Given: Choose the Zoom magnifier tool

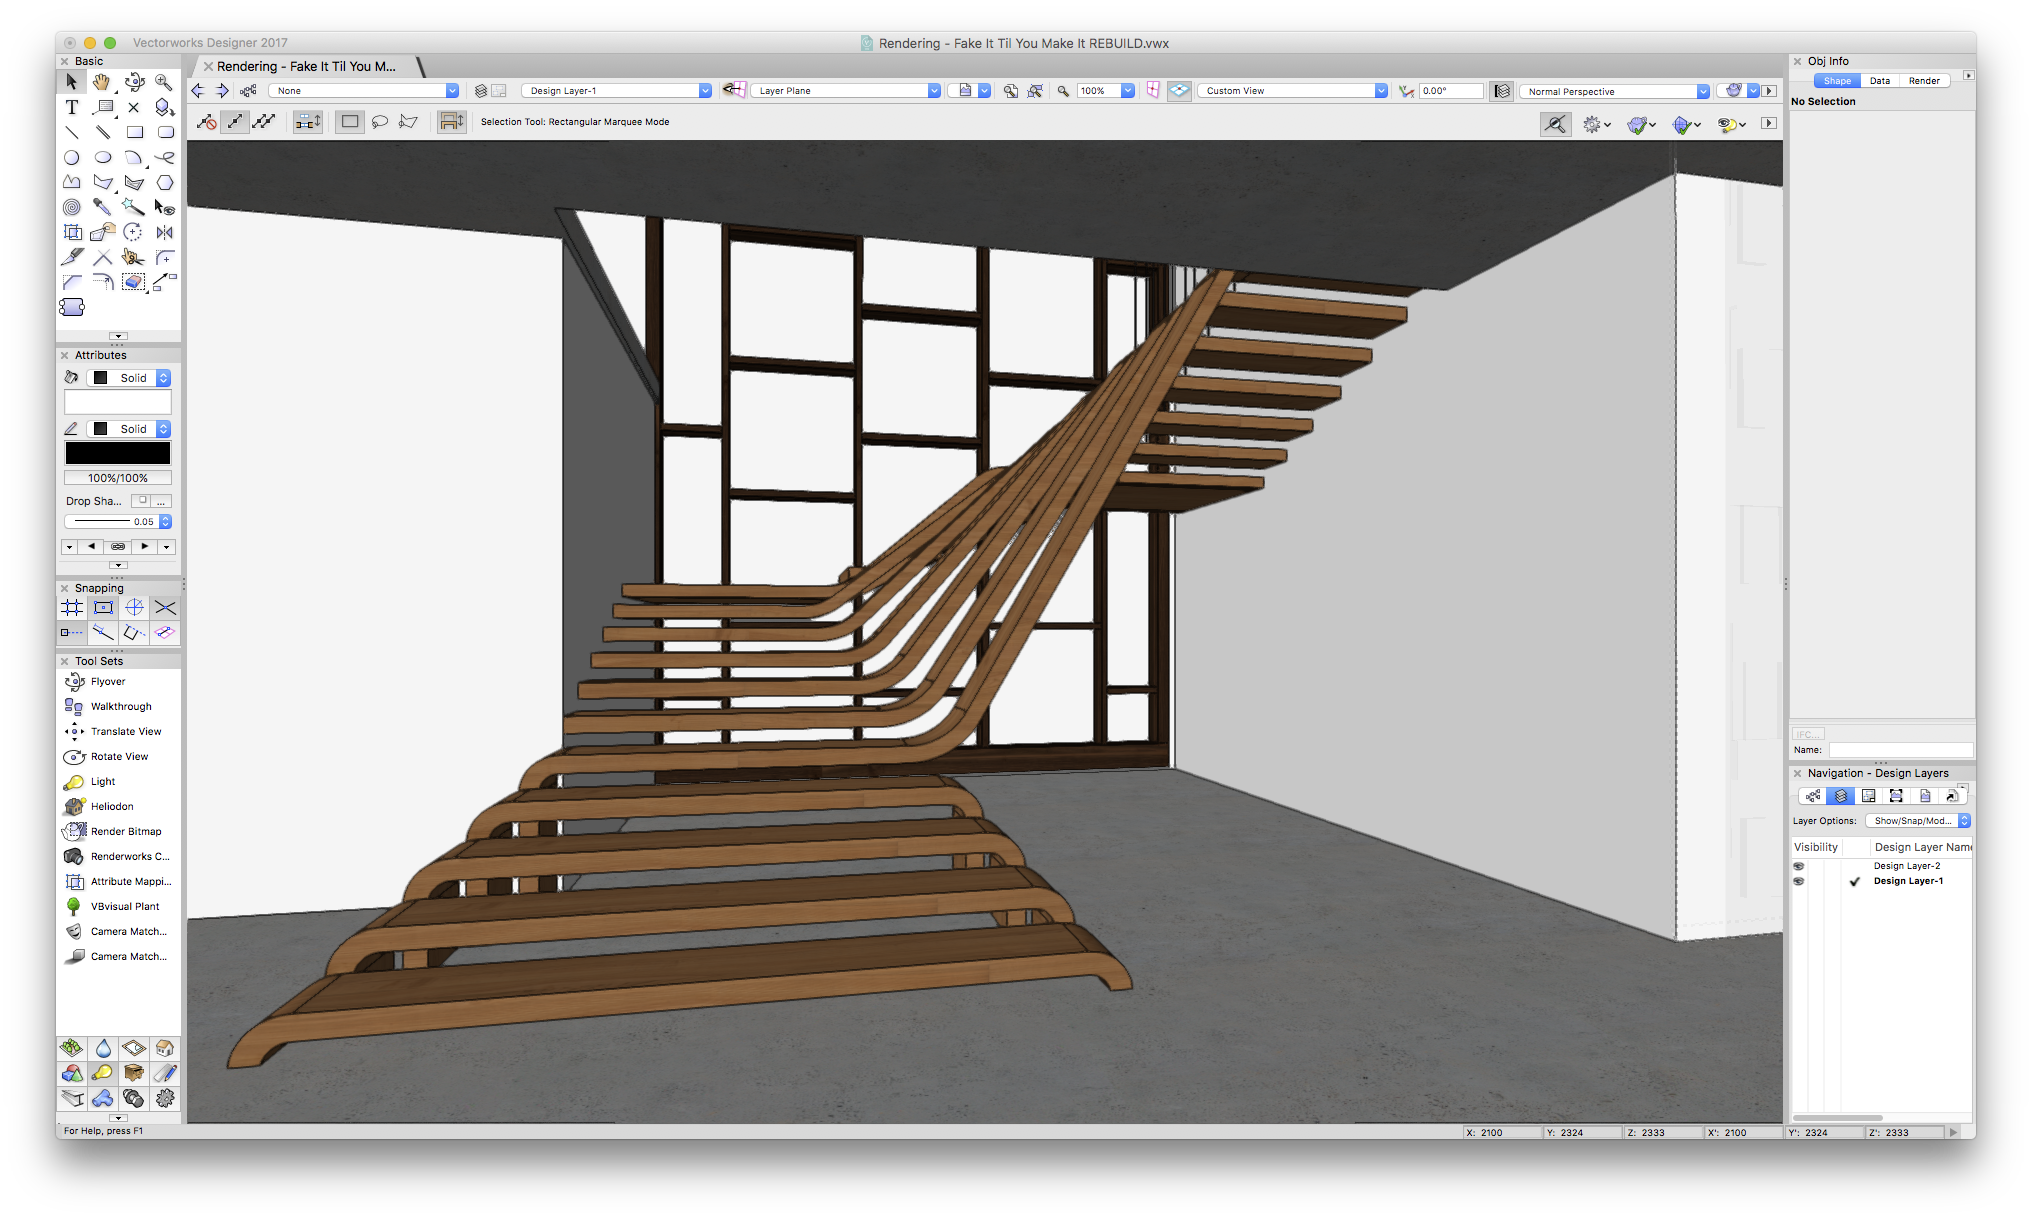Looking at the screenshot, I should pos(164,82).
